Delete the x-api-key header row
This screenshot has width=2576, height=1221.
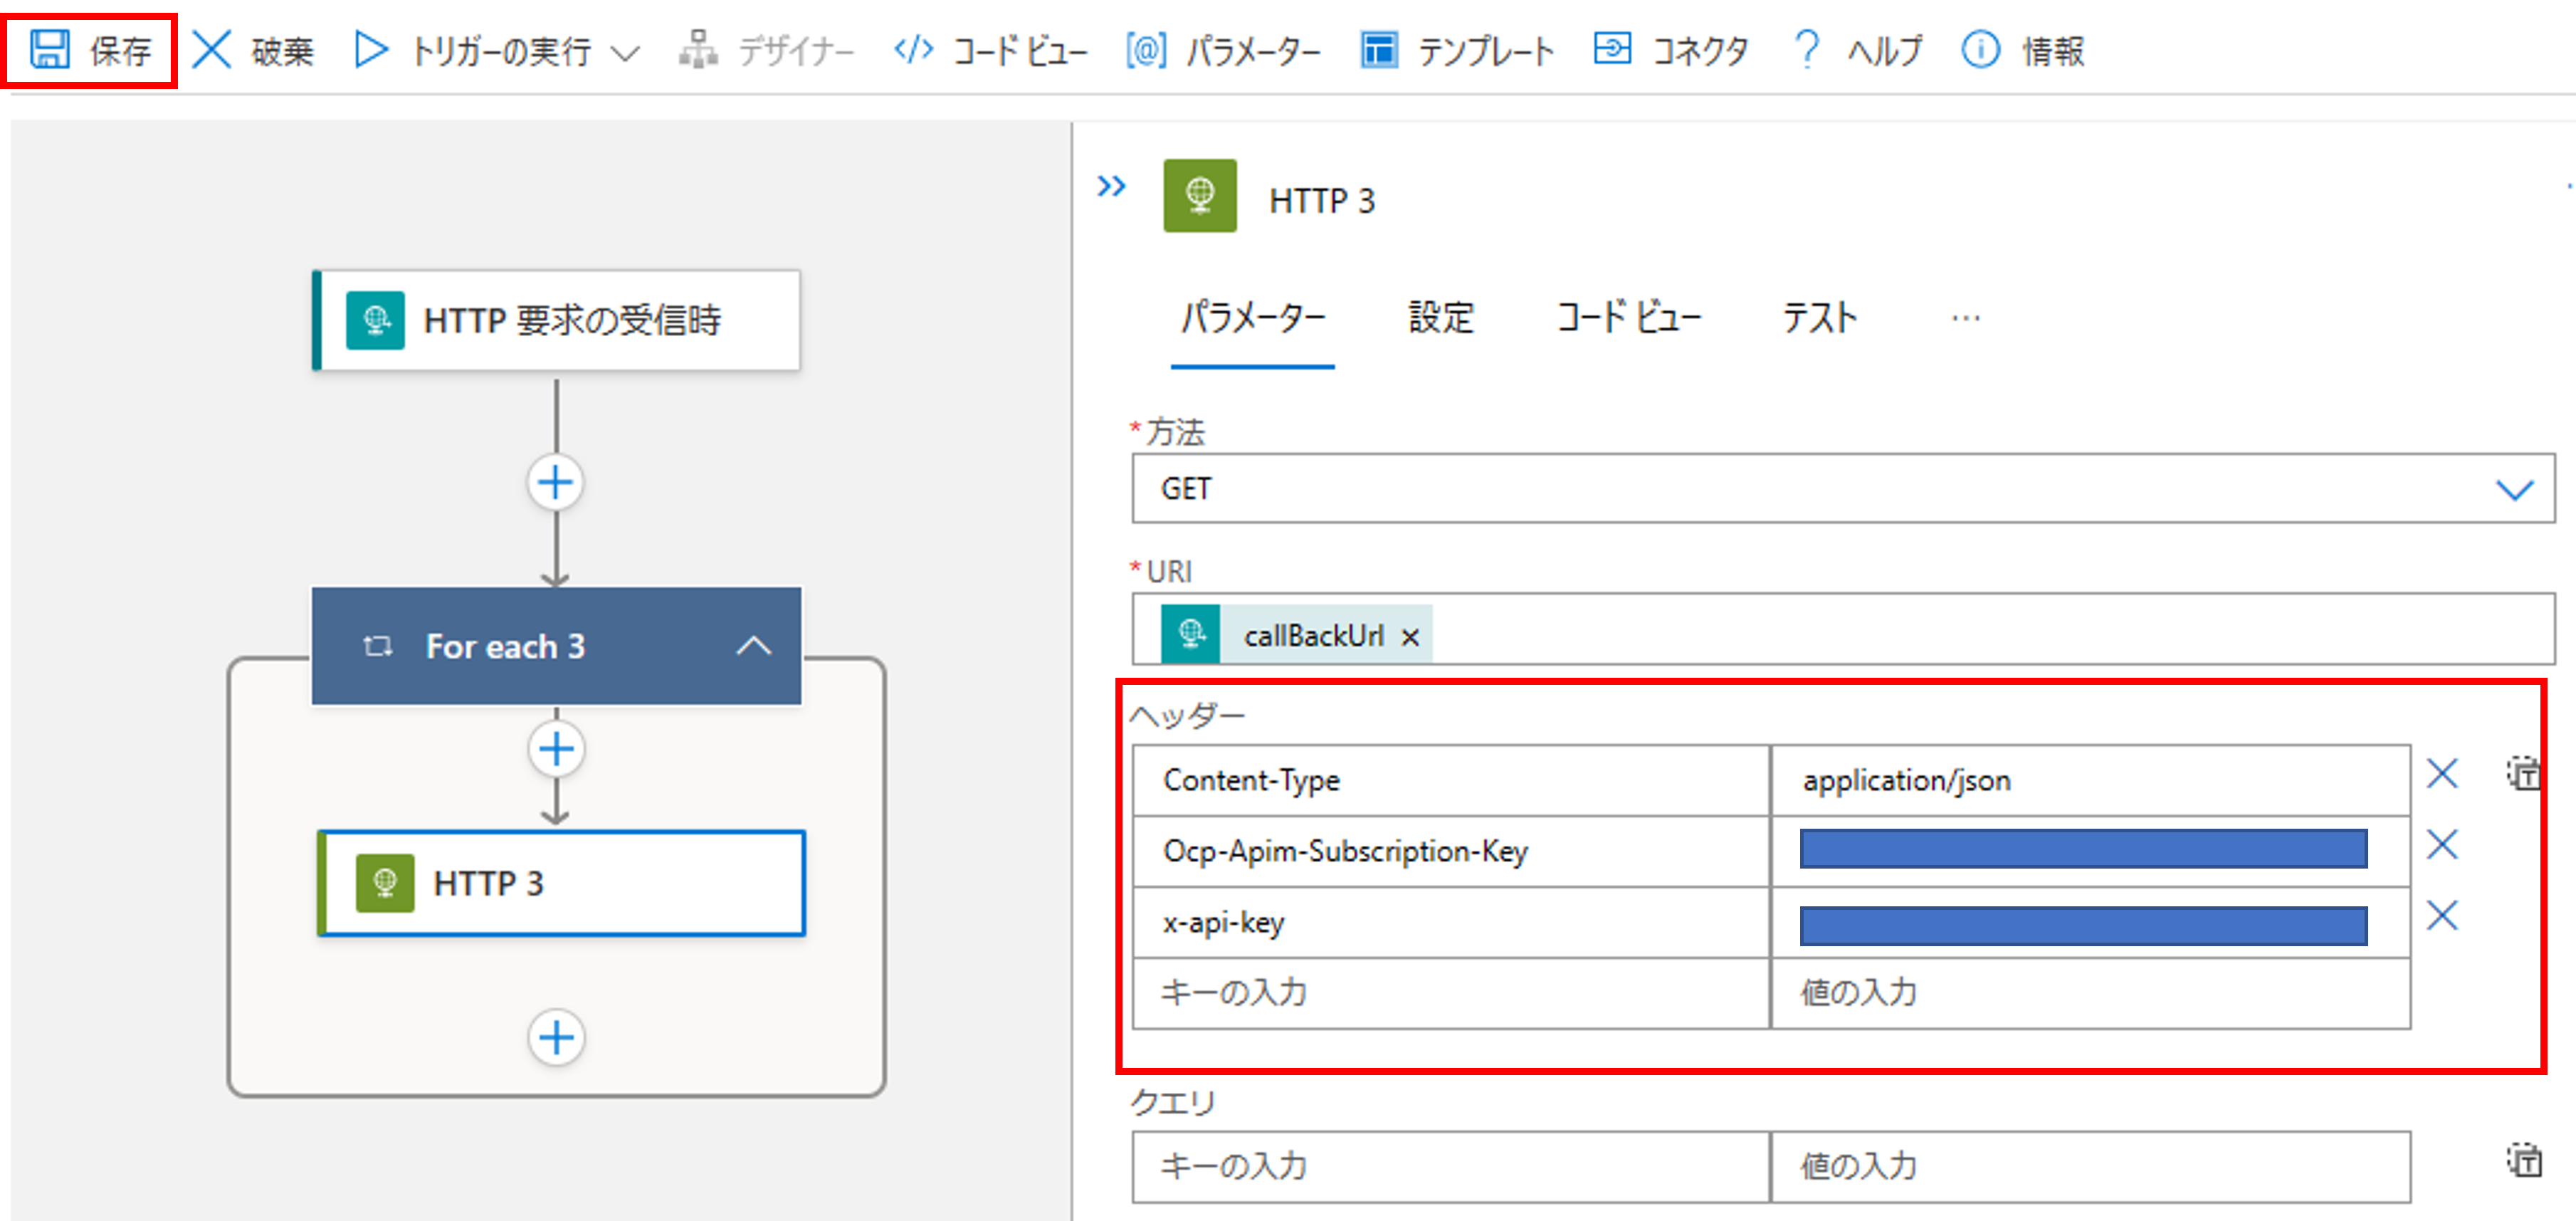tap(2442, 916)
